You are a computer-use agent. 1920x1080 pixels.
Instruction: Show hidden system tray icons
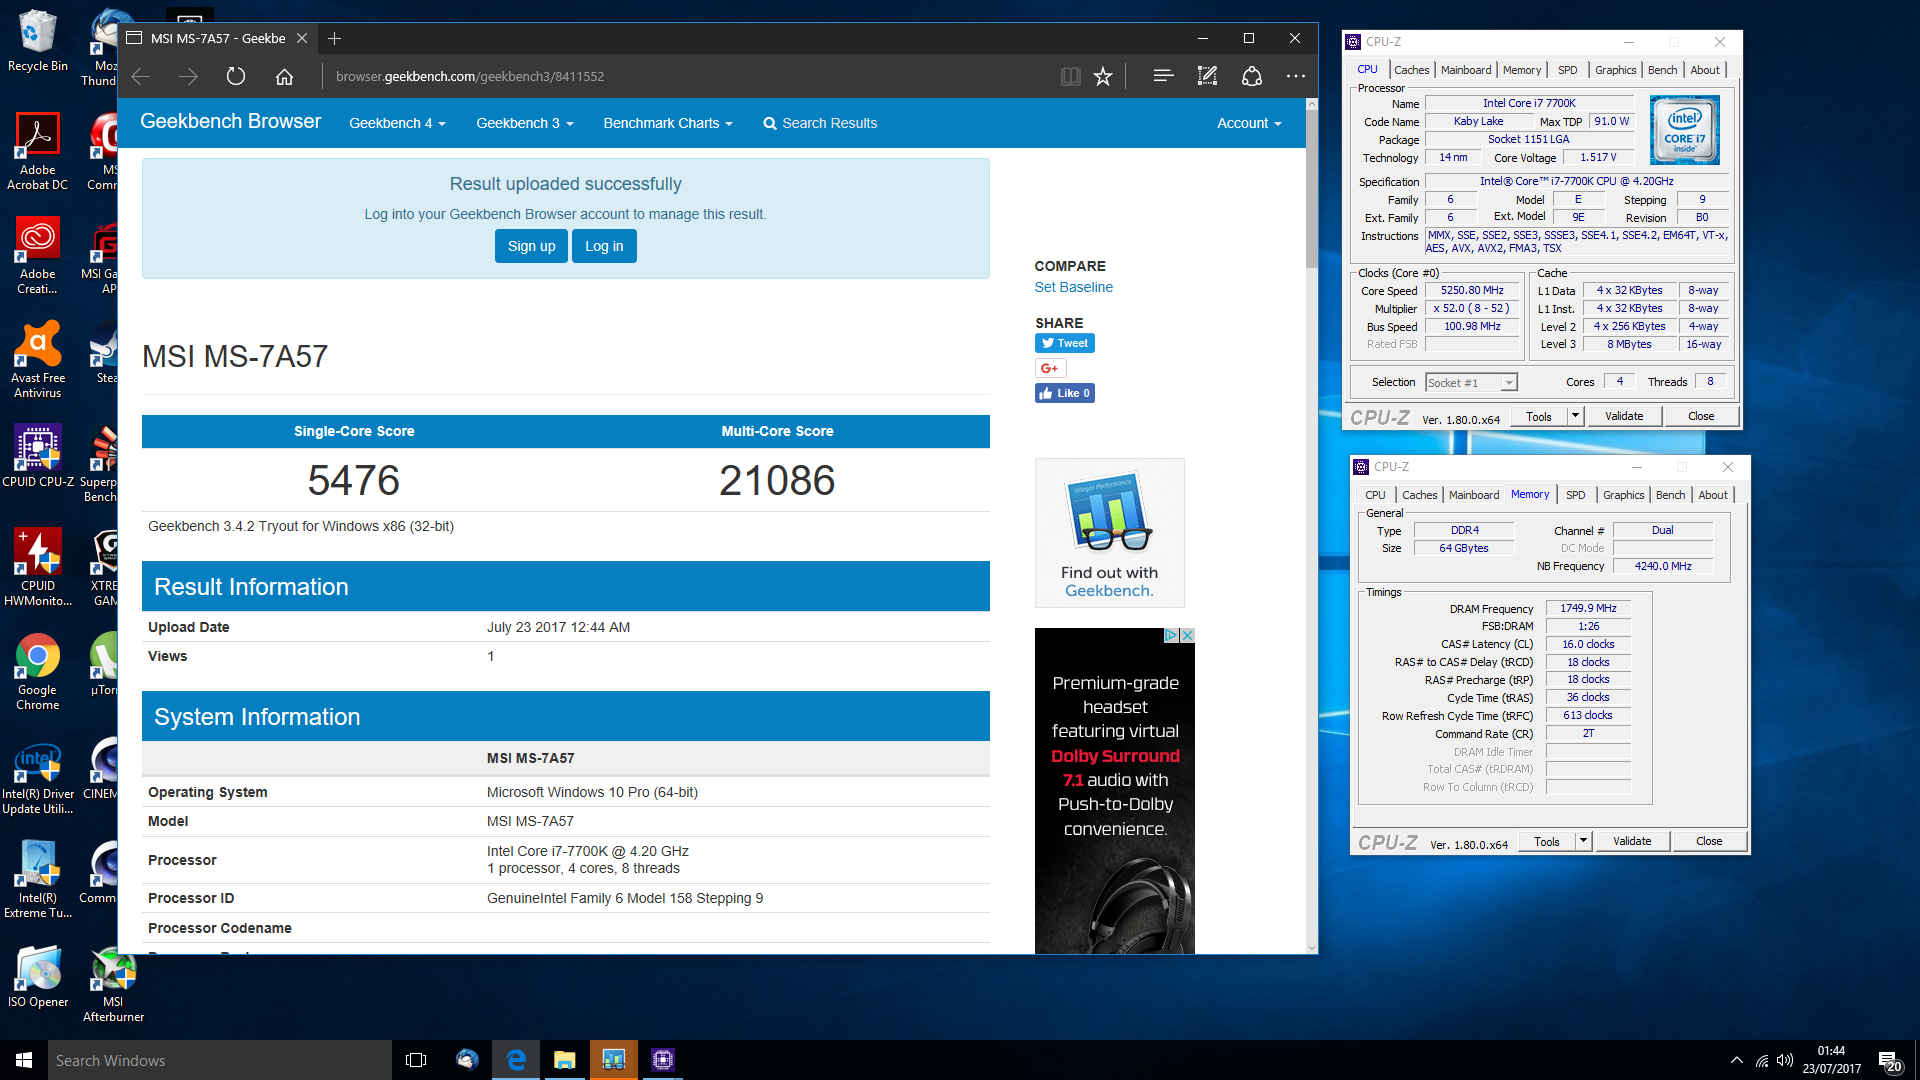(1737, 1060)
